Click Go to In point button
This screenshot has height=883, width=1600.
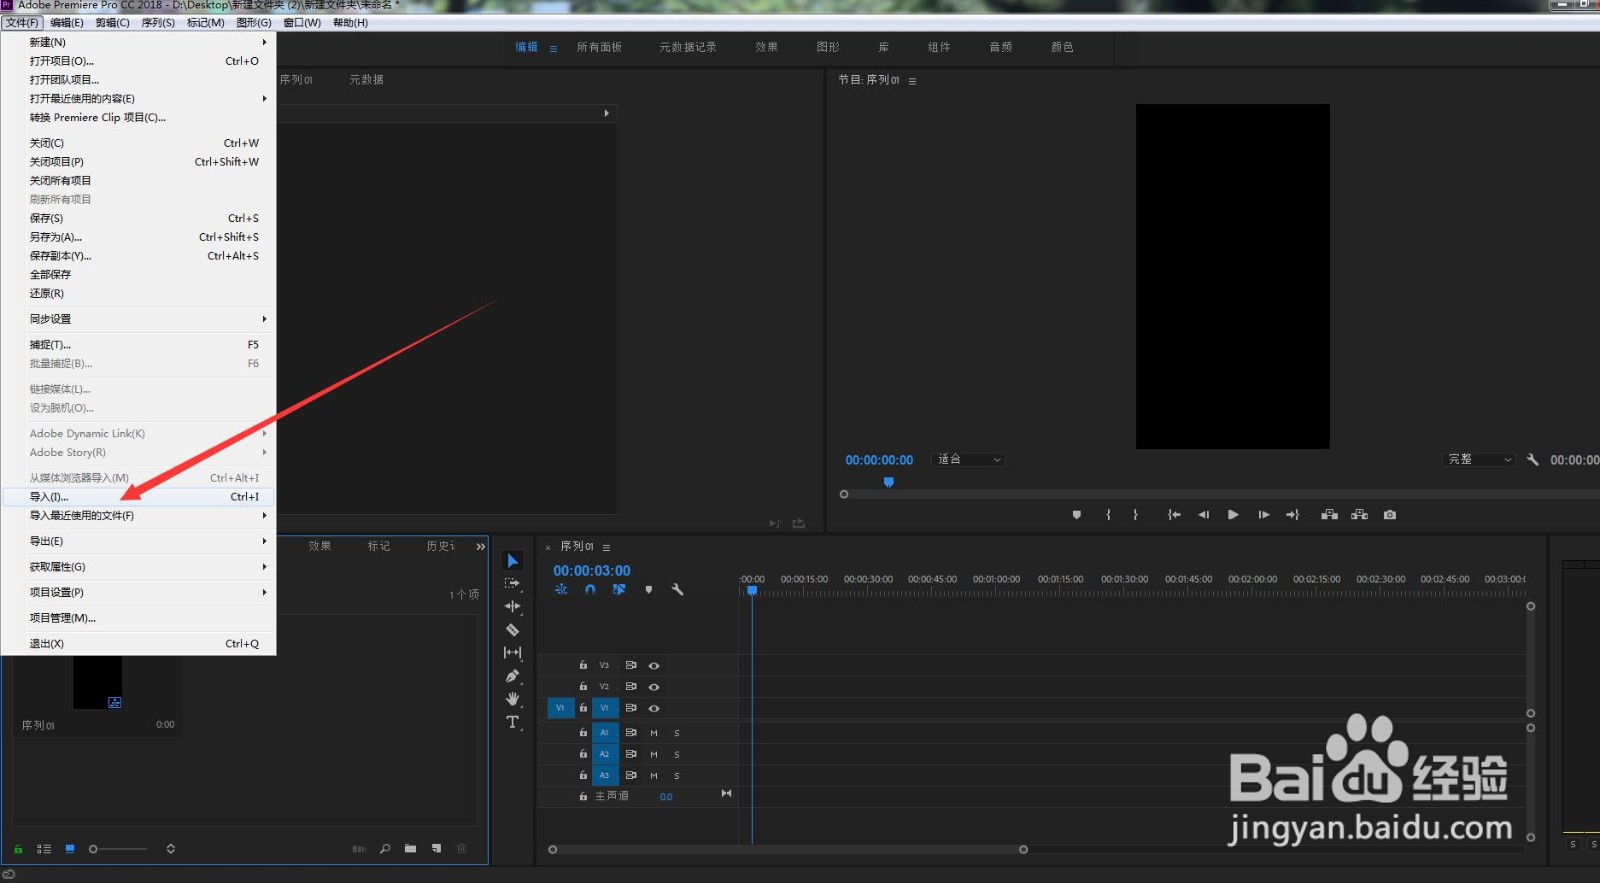1174,515
